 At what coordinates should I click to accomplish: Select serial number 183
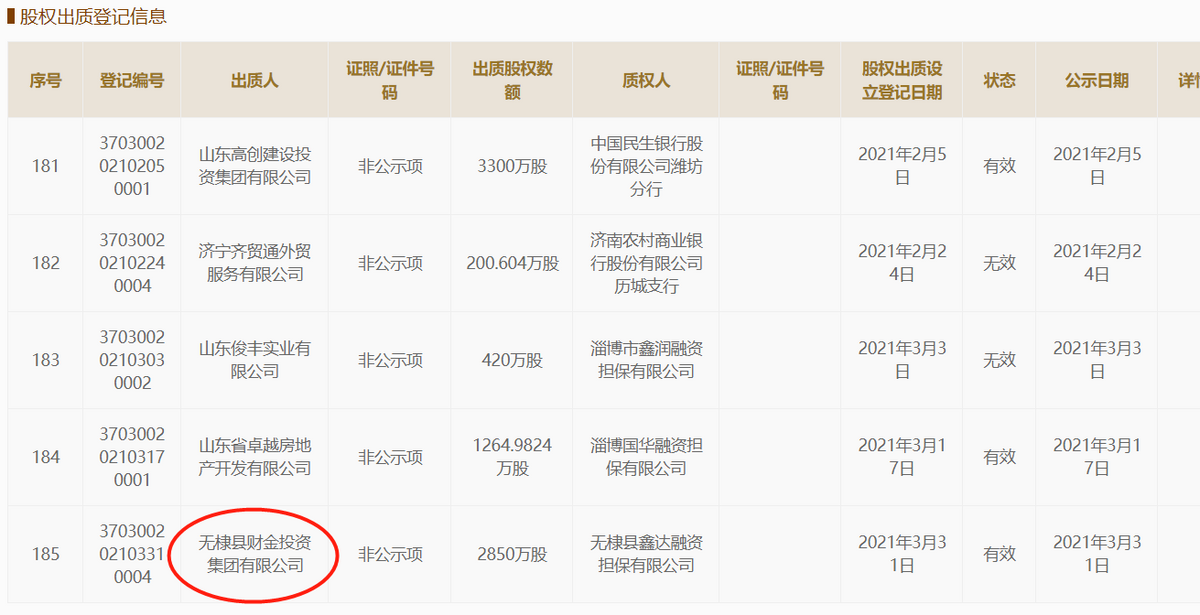46,360
